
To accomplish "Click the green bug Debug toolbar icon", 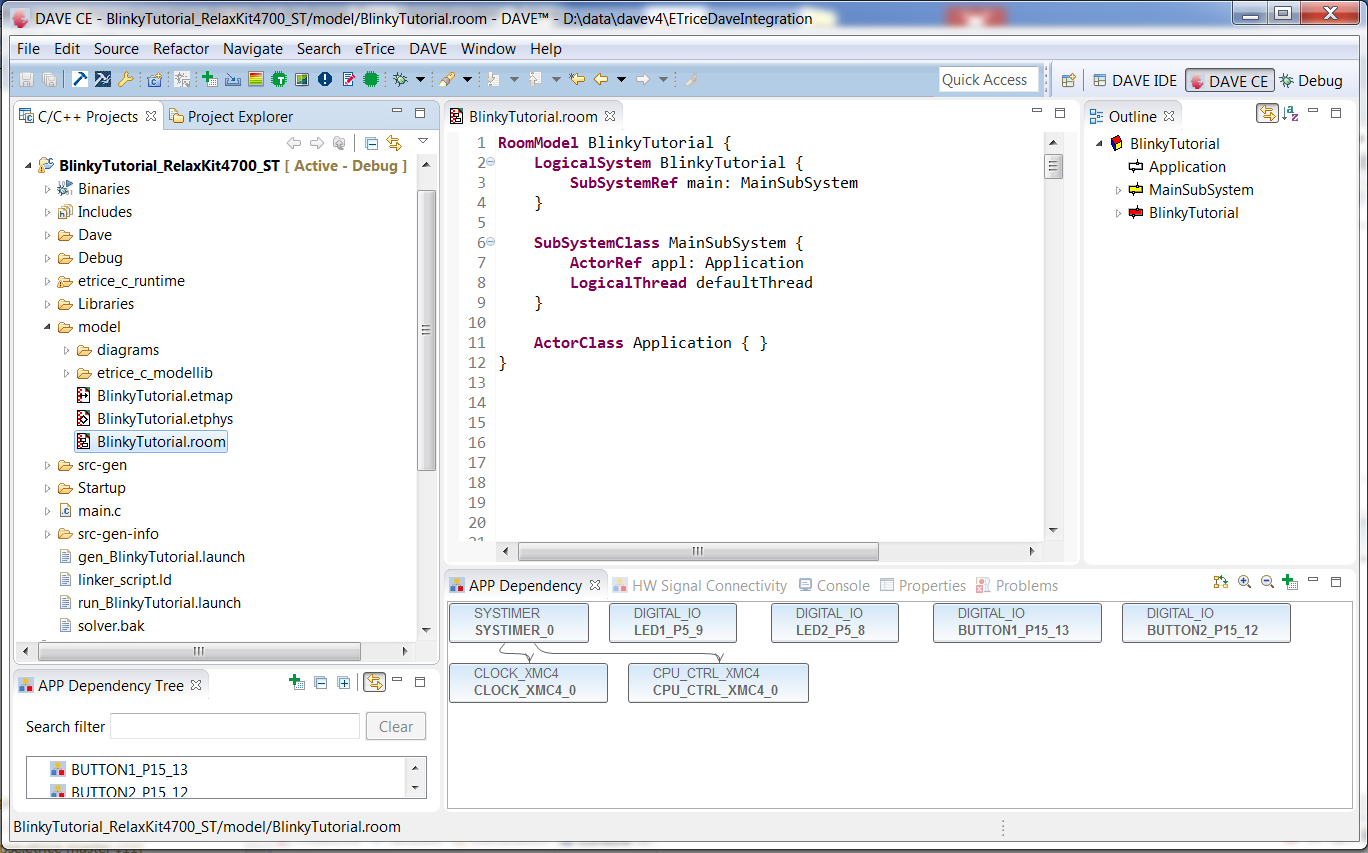I will click(400, 79).
